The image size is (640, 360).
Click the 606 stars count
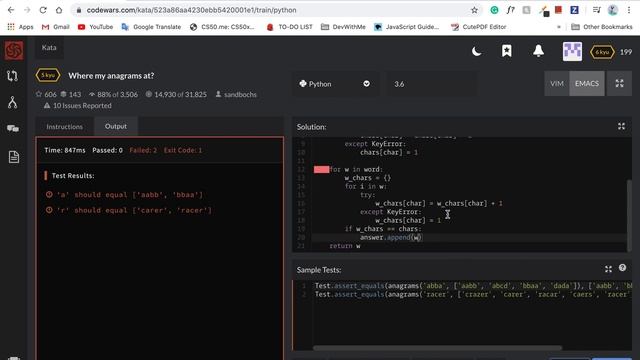point(46,94)
